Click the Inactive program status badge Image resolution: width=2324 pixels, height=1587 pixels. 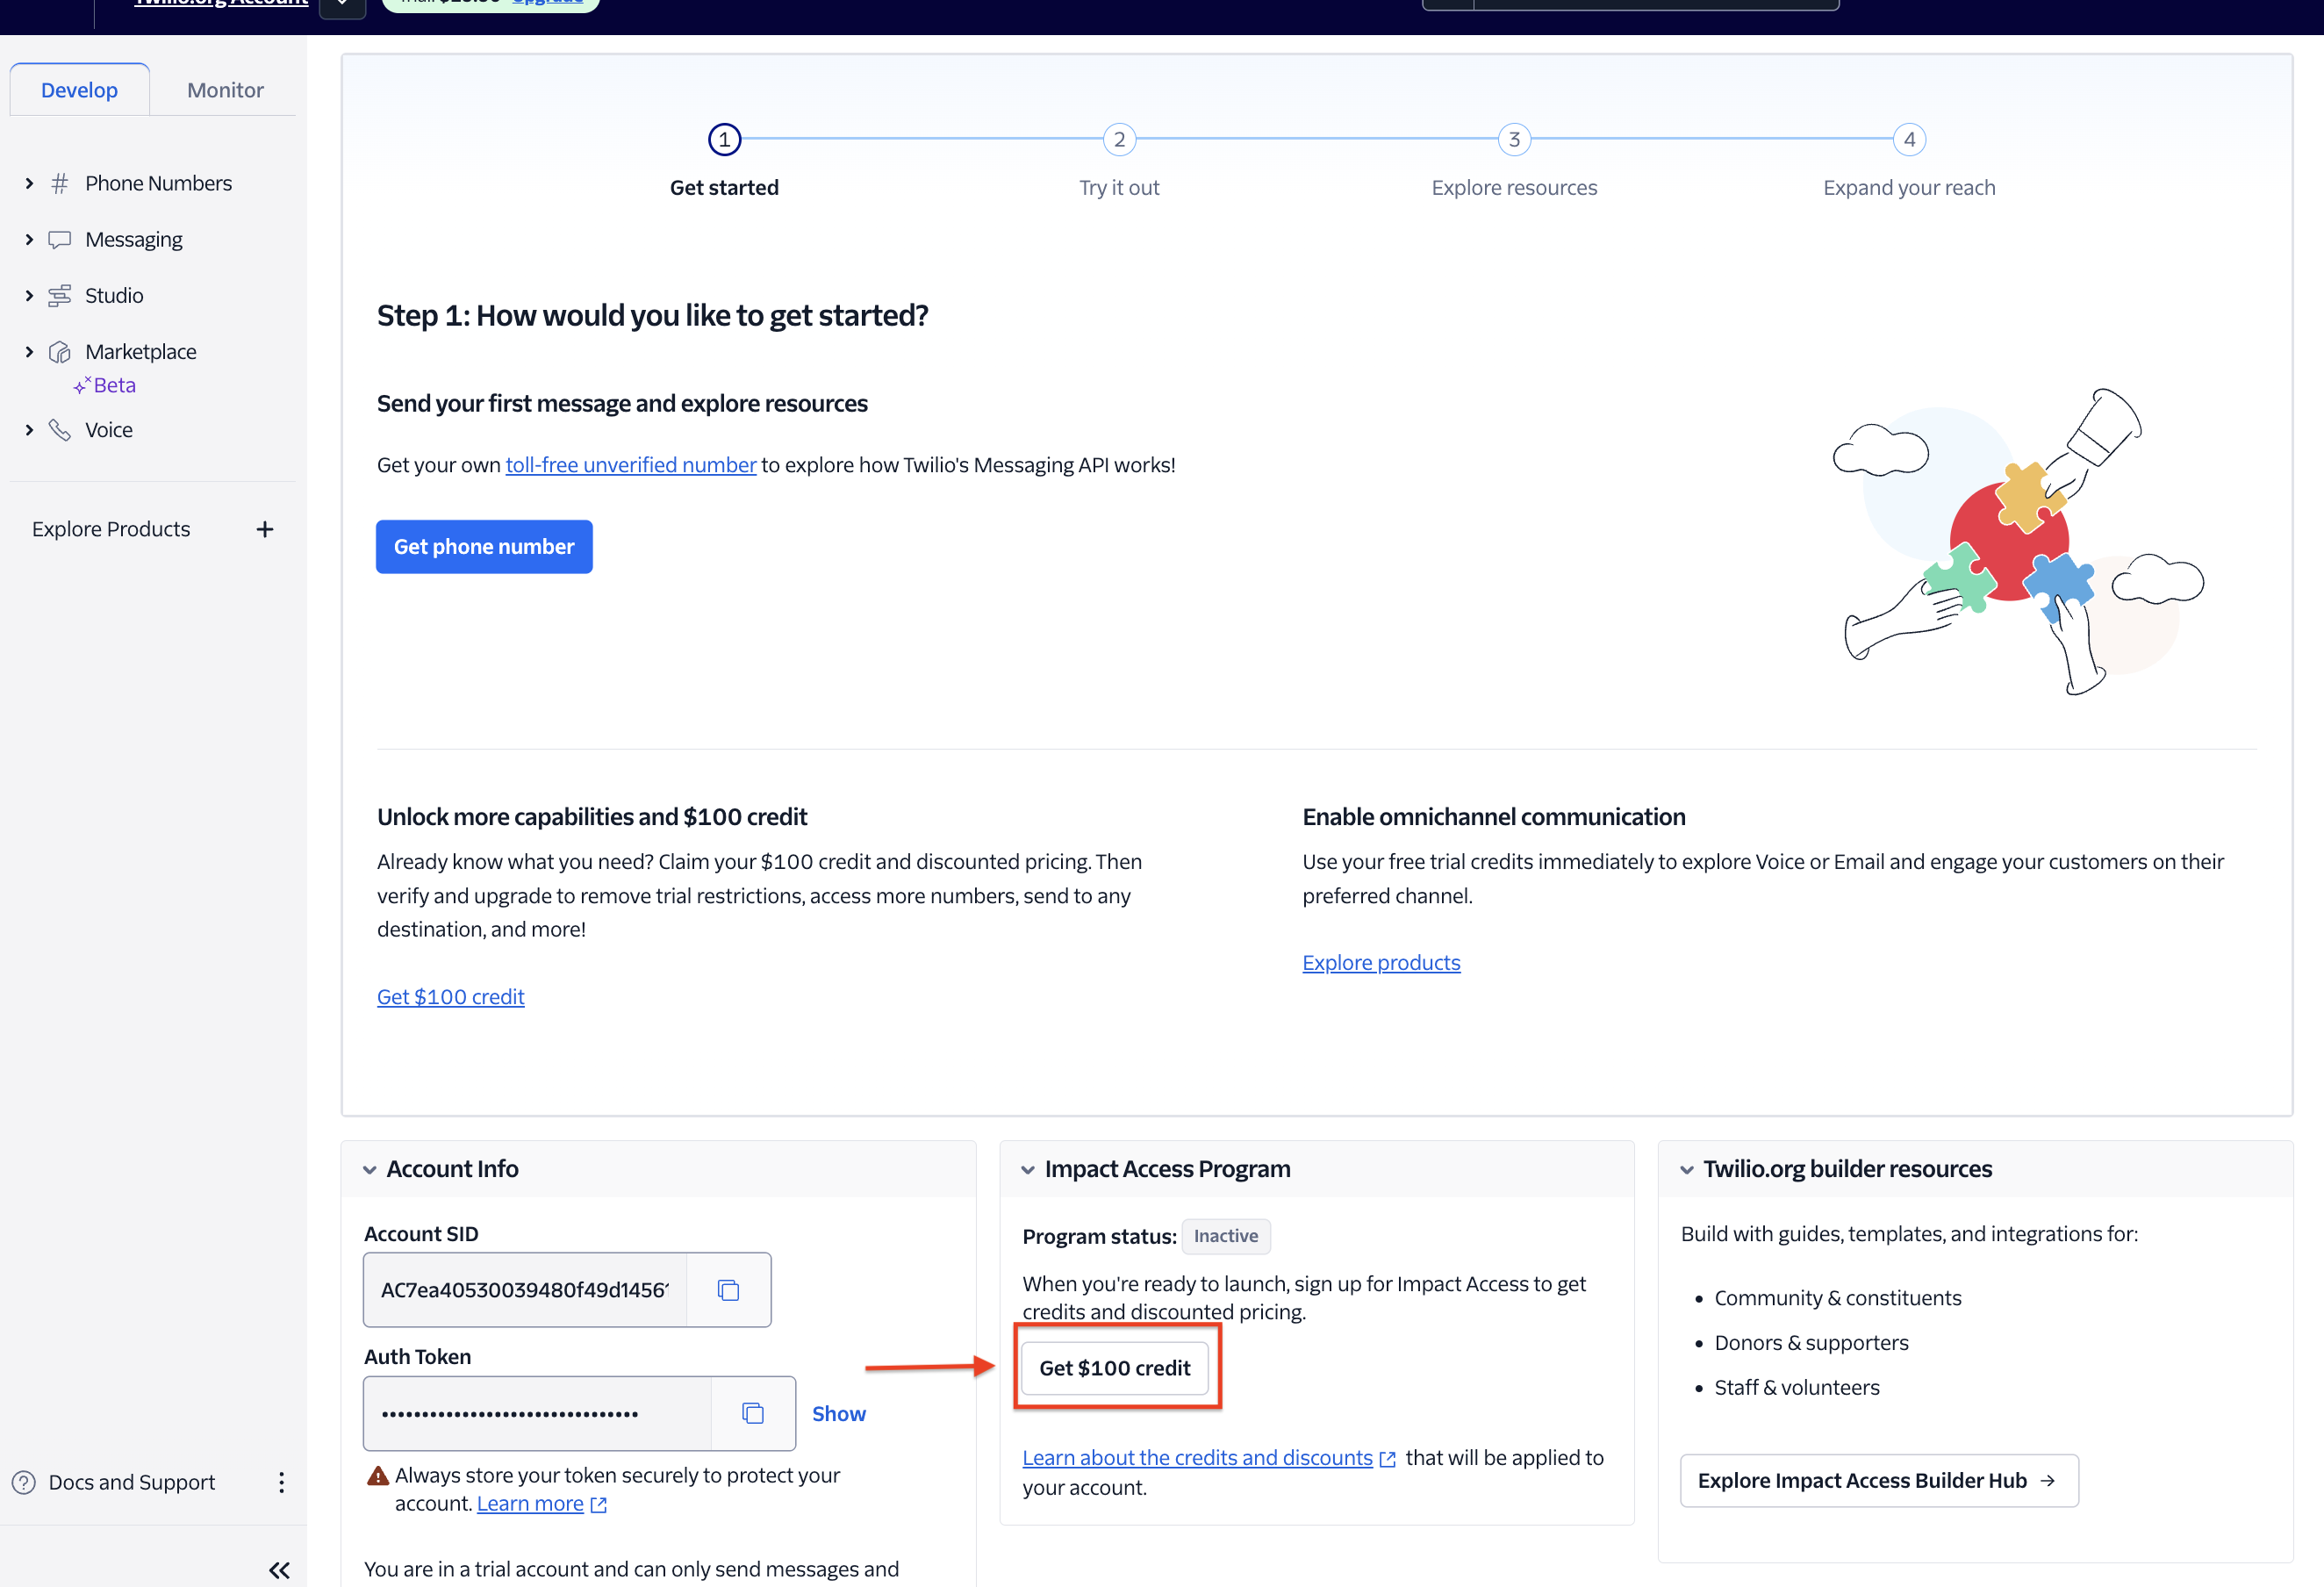pyautogui.click(x=1226, y=1236)
